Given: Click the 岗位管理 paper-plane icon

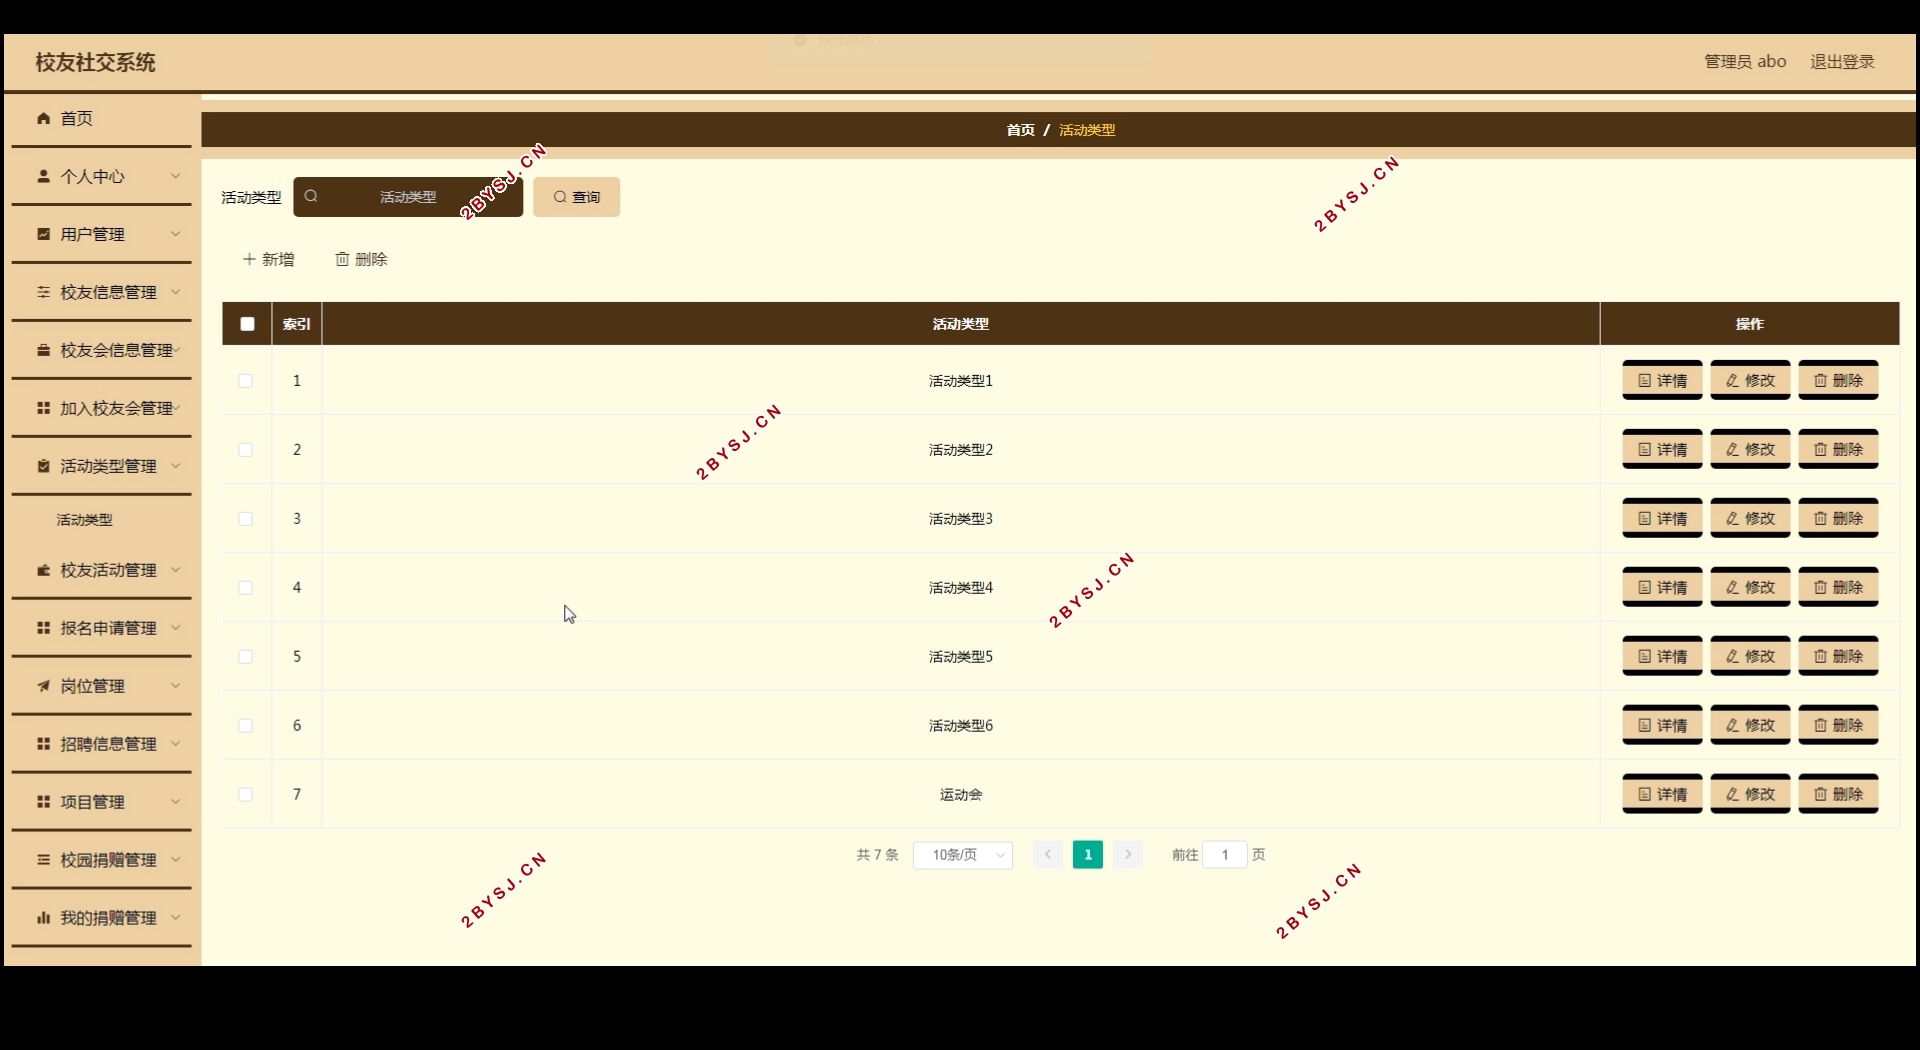Looking at the screenshot, I should pos(43,686).
